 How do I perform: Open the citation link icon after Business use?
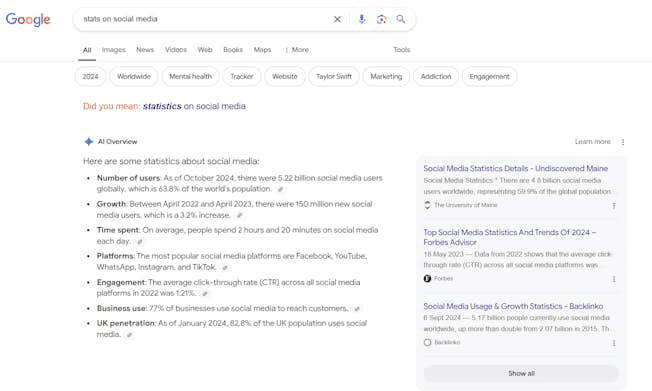357,309
